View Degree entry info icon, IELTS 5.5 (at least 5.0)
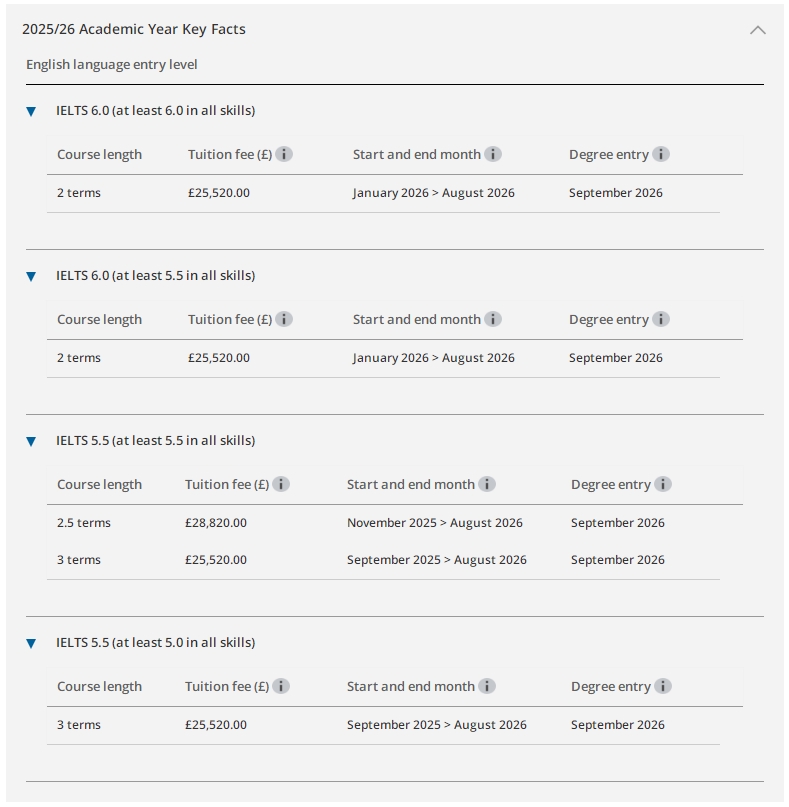The width and height of the screenshot is (789, 807). (663, 686)
